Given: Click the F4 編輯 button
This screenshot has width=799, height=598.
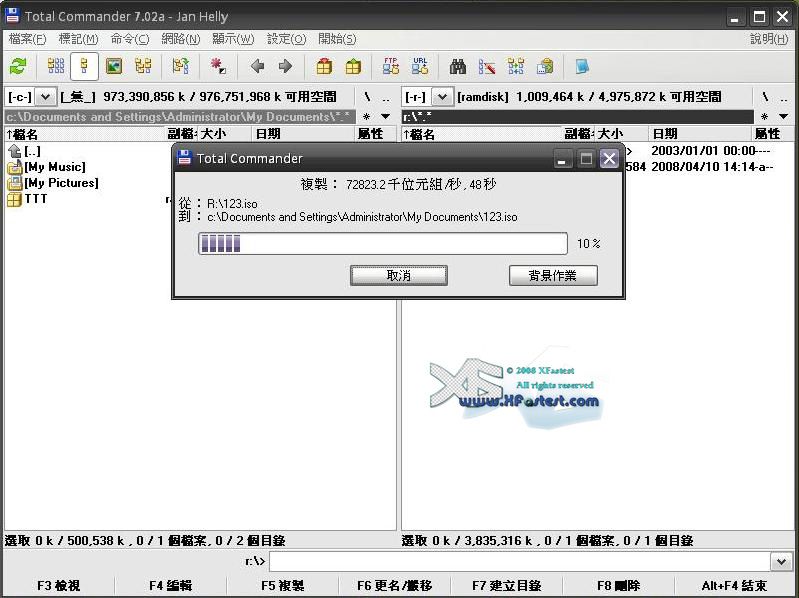Looking at the screenshot, I should tap(171, 586).
